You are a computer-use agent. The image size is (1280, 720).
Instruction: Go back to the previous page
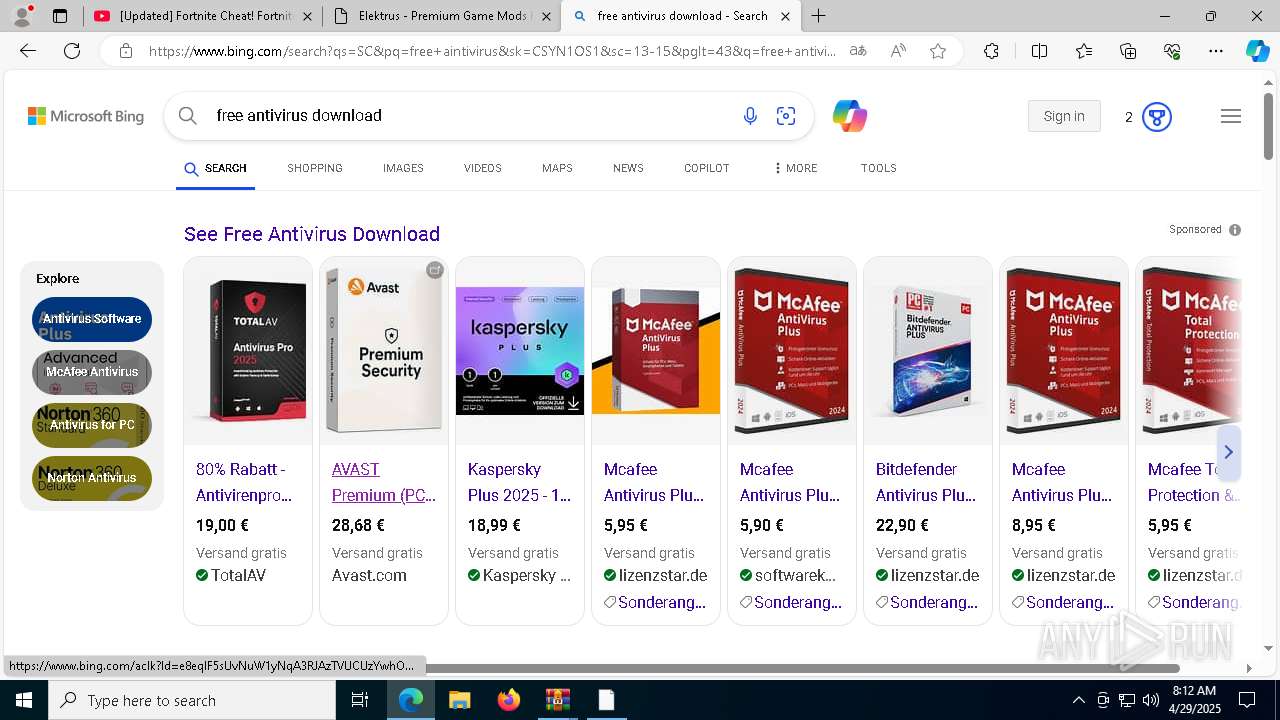(x=28, y=51)
